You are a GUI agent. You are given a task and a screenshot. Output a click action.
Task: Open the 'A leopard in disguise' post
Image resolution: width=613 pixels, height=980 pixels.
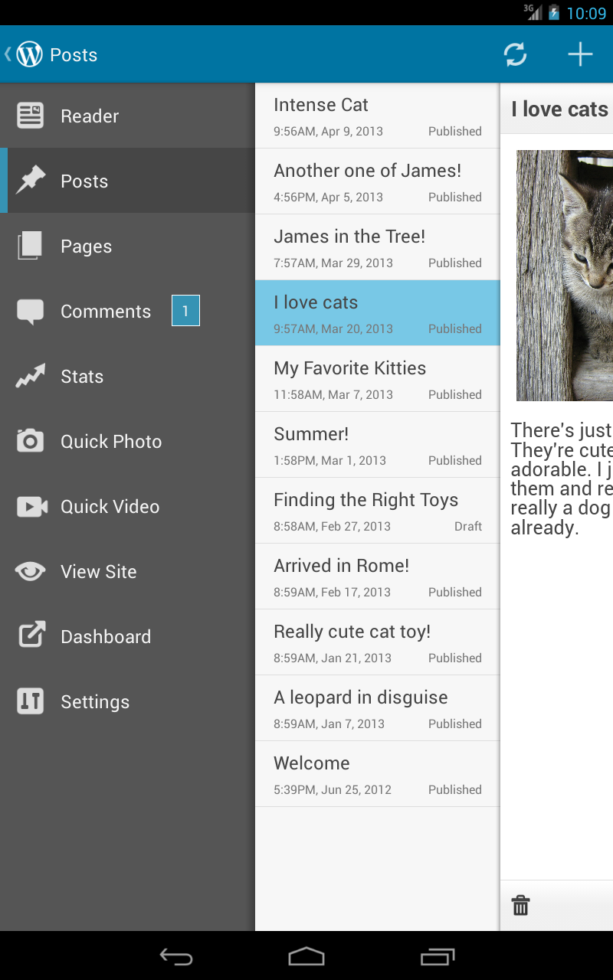click(377, 708)
